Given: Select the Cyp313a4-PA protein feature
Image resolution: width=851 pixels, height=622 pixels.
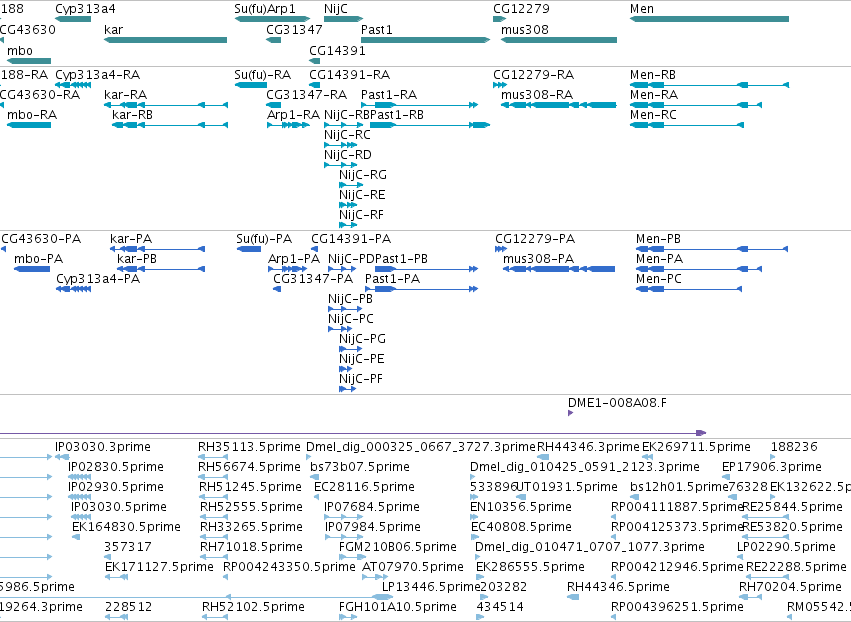Looking at the screenshot, I should pyautogui.click(x=73, y=289).
